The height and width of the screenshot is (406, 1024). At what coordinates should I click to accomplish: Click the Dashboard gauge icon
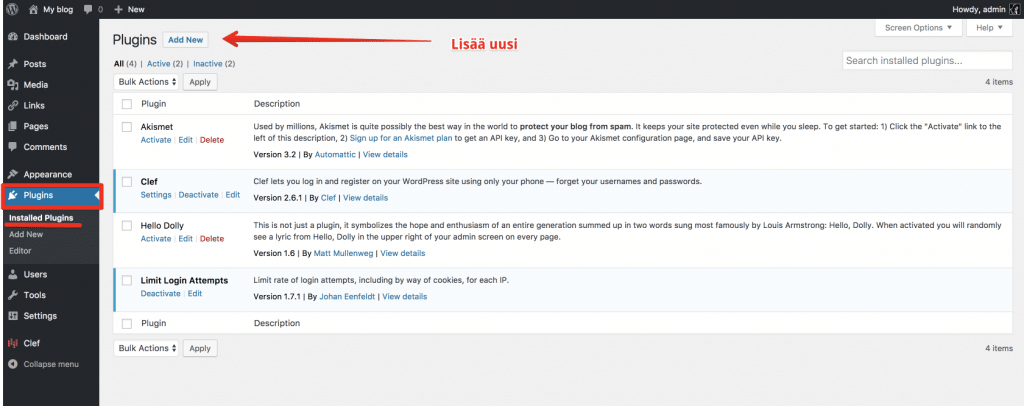[12, 37]
